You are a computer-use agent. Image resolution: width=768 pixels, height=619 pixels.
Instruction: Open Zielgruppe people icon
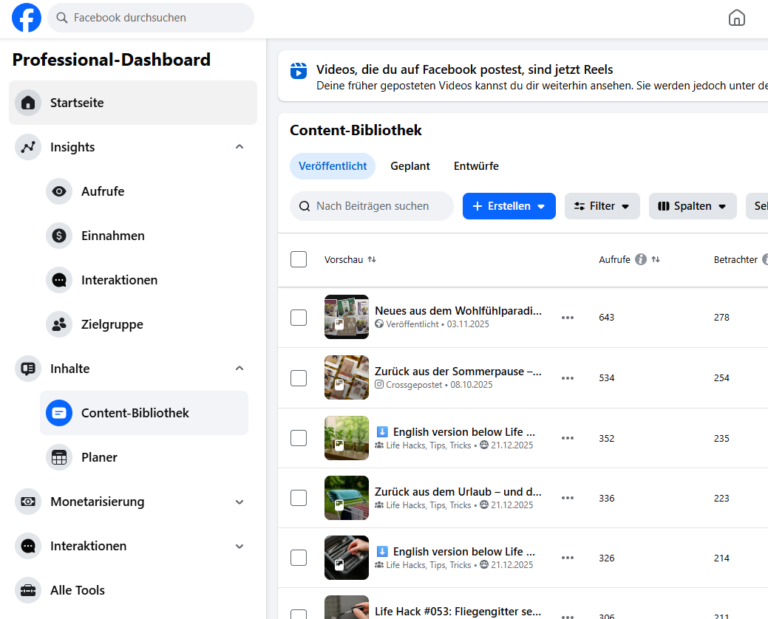pos(59,324)
